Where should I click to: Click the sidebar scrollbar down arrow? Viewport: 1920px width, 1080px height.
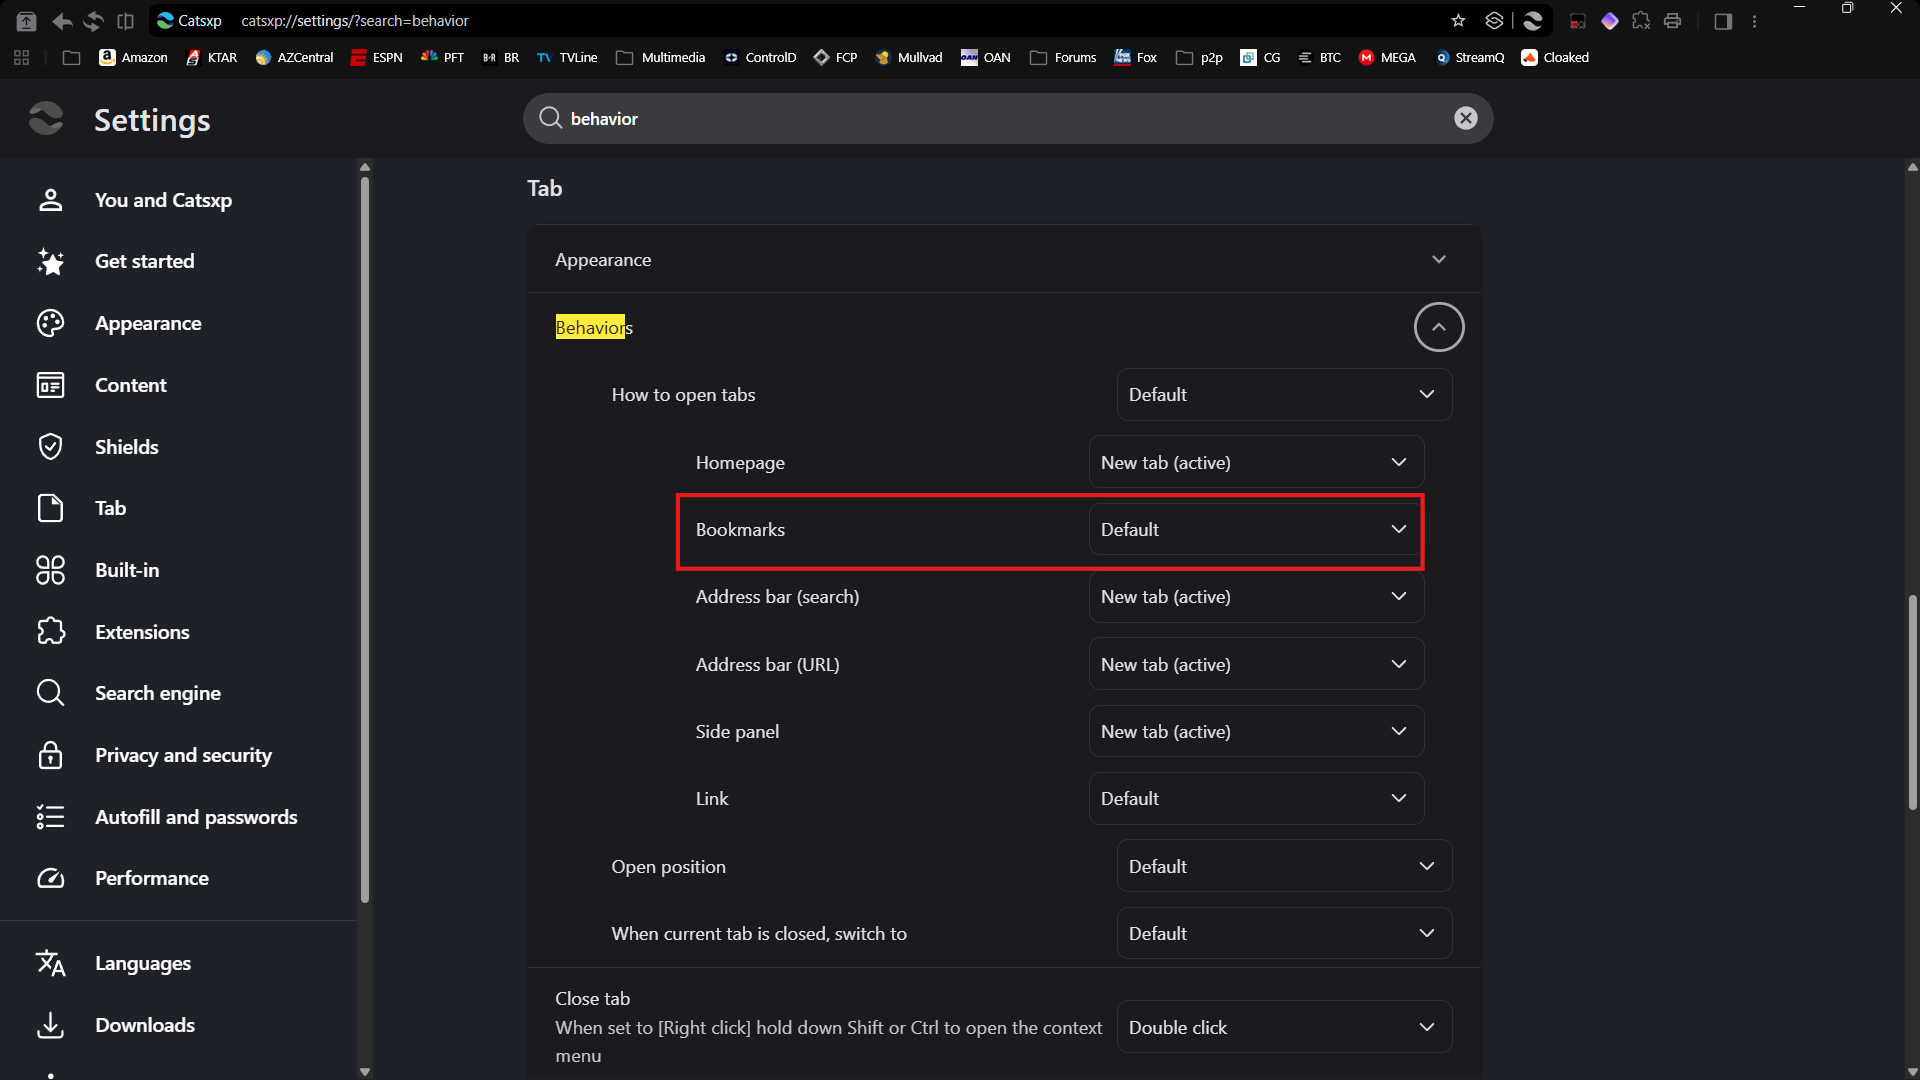pyautogui.click(x=365, y=1071)
